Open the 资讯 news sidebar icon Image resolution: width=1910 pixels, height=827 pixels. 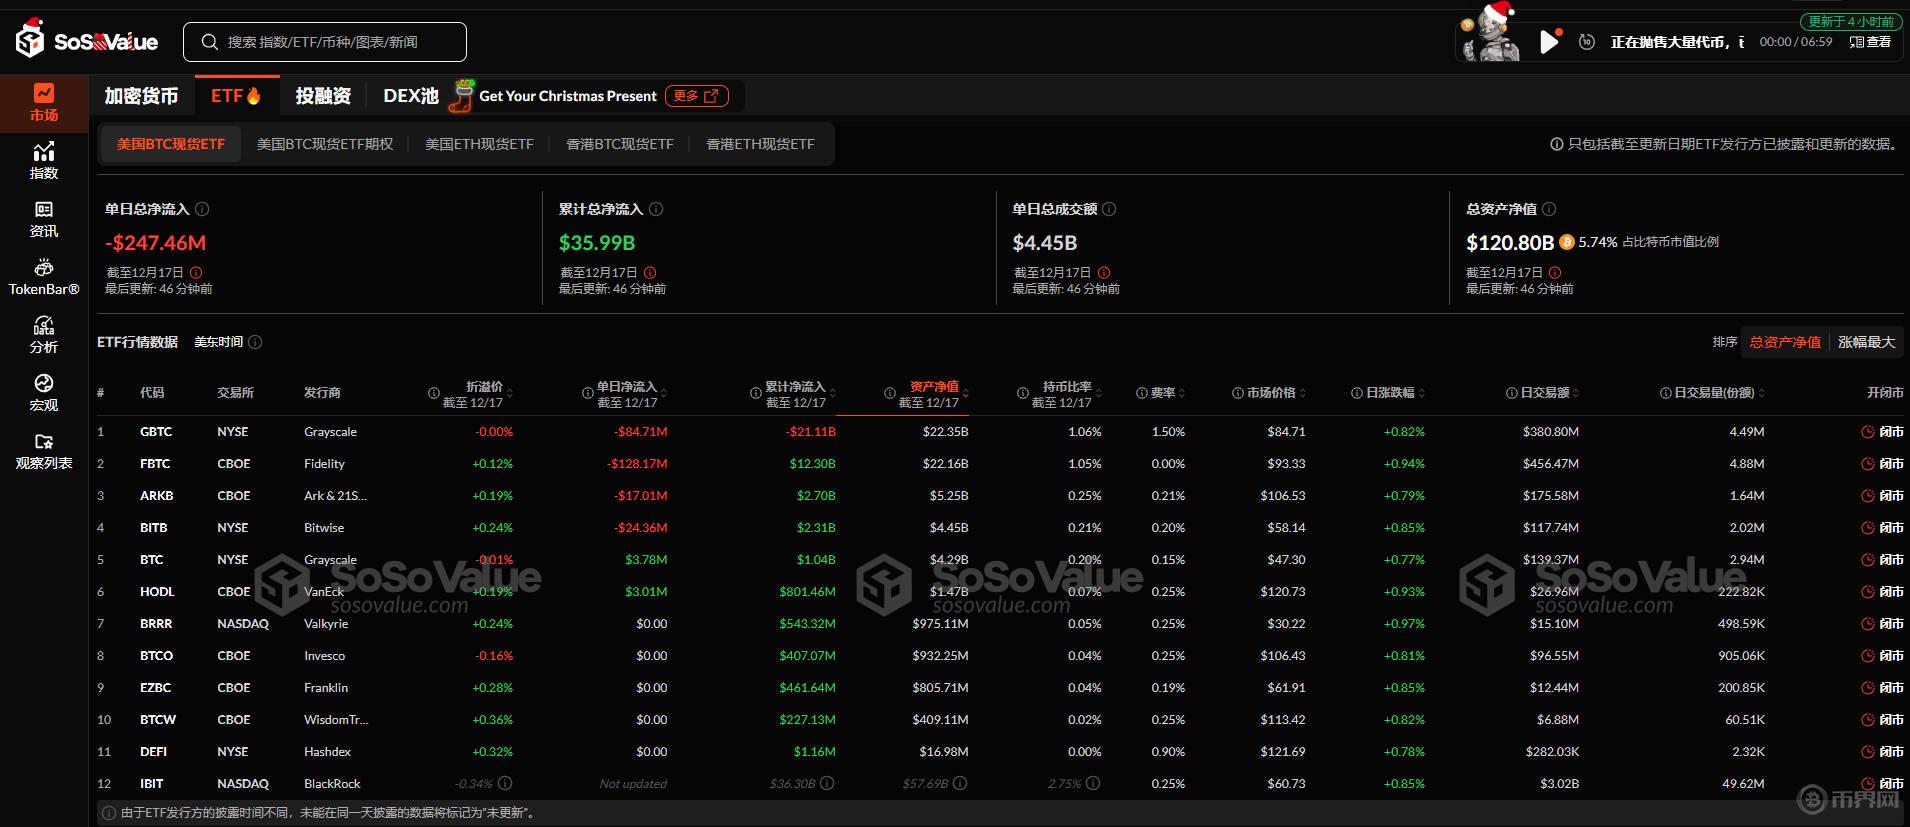(x=44, y=218)
